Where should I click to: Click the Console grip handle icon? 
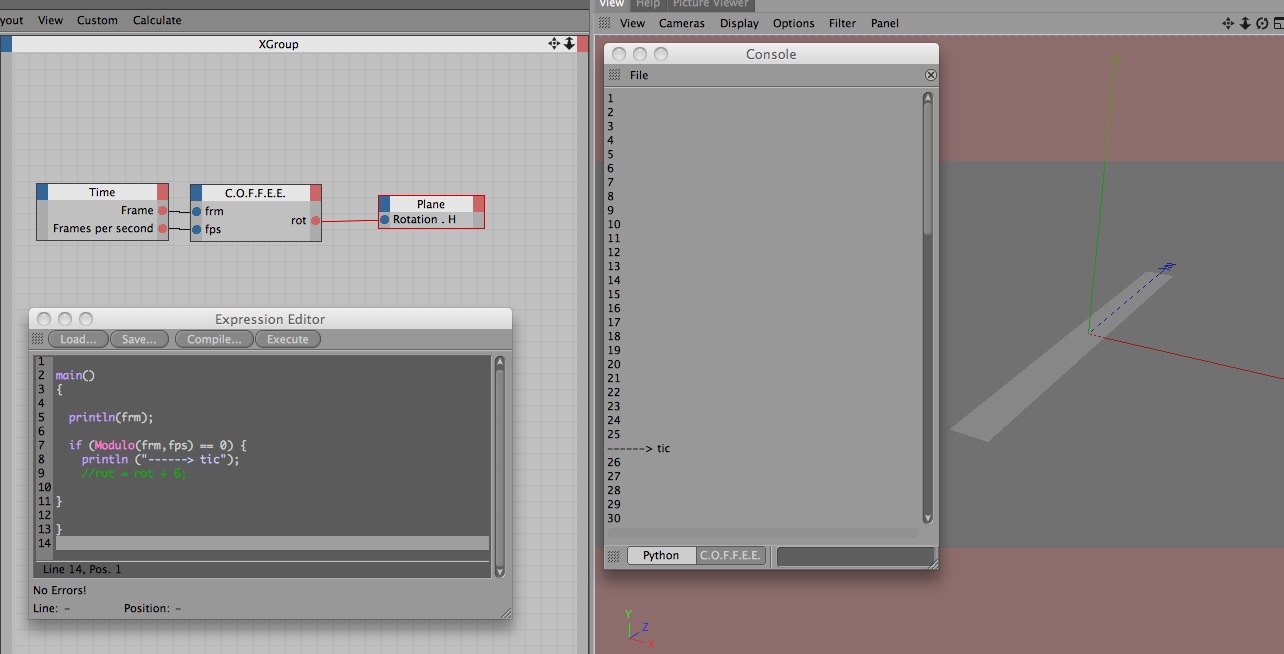(x=615, y=75)
